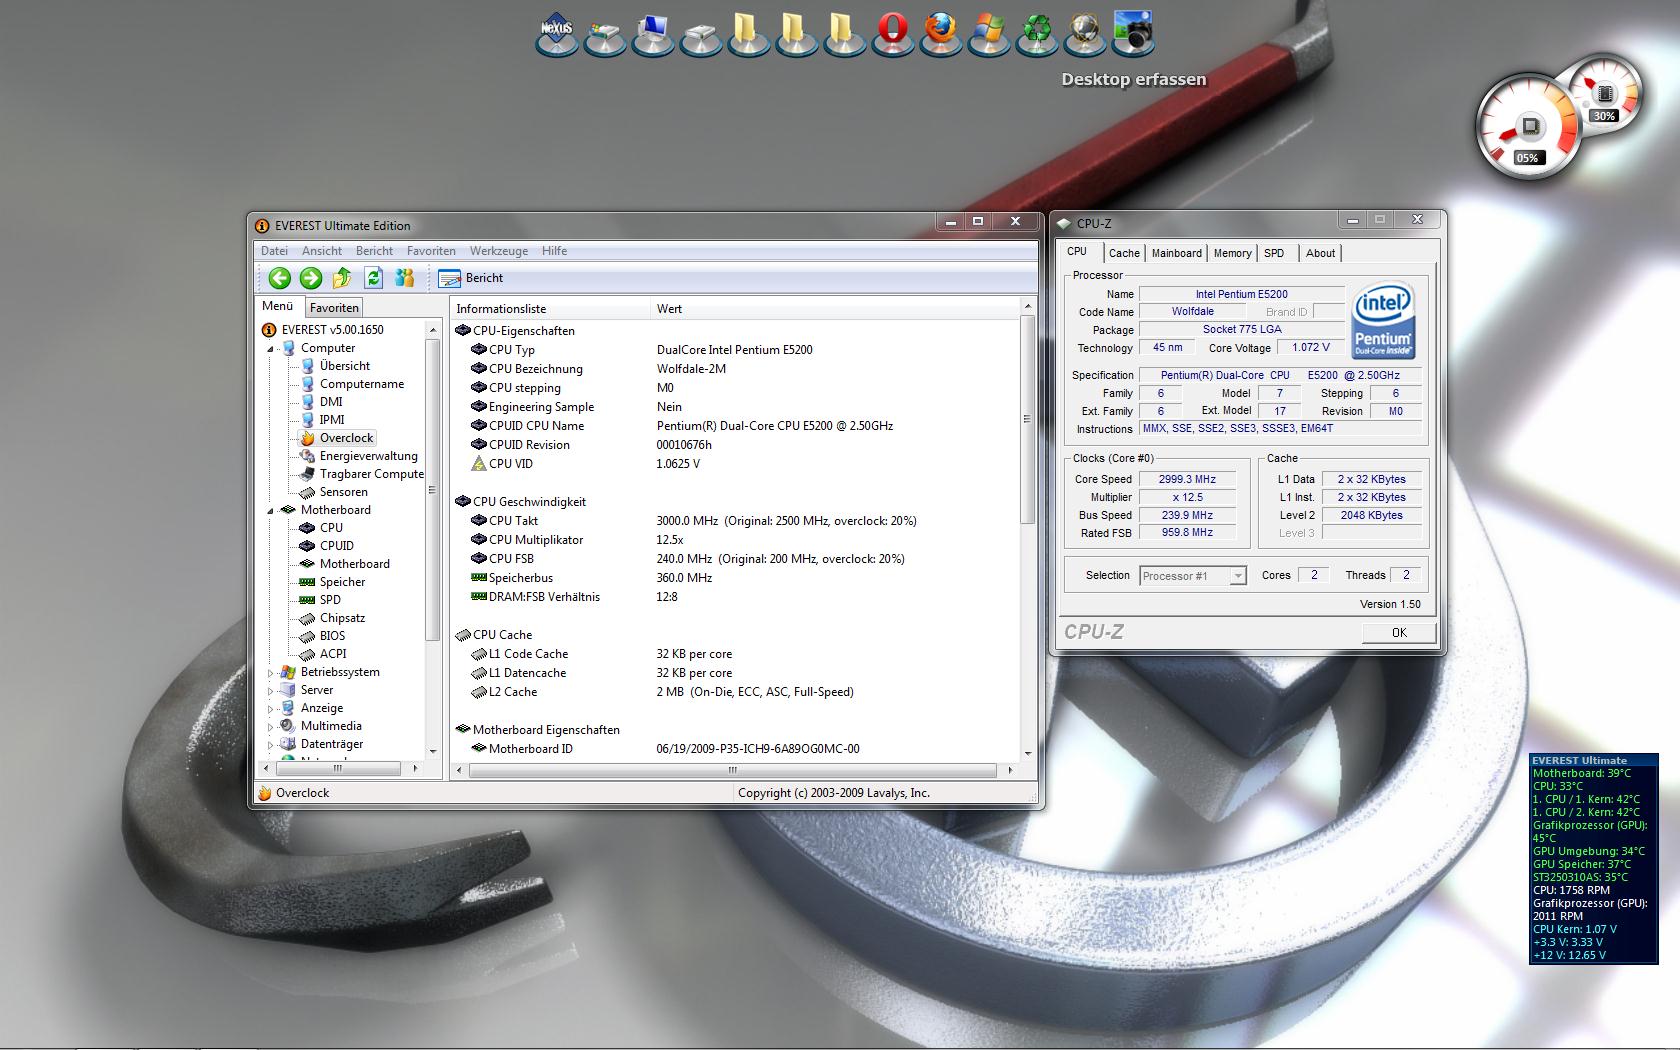Switch to the Favoriten panel tab
This screenshot has width=1680, height=1050.
[334, 308]
